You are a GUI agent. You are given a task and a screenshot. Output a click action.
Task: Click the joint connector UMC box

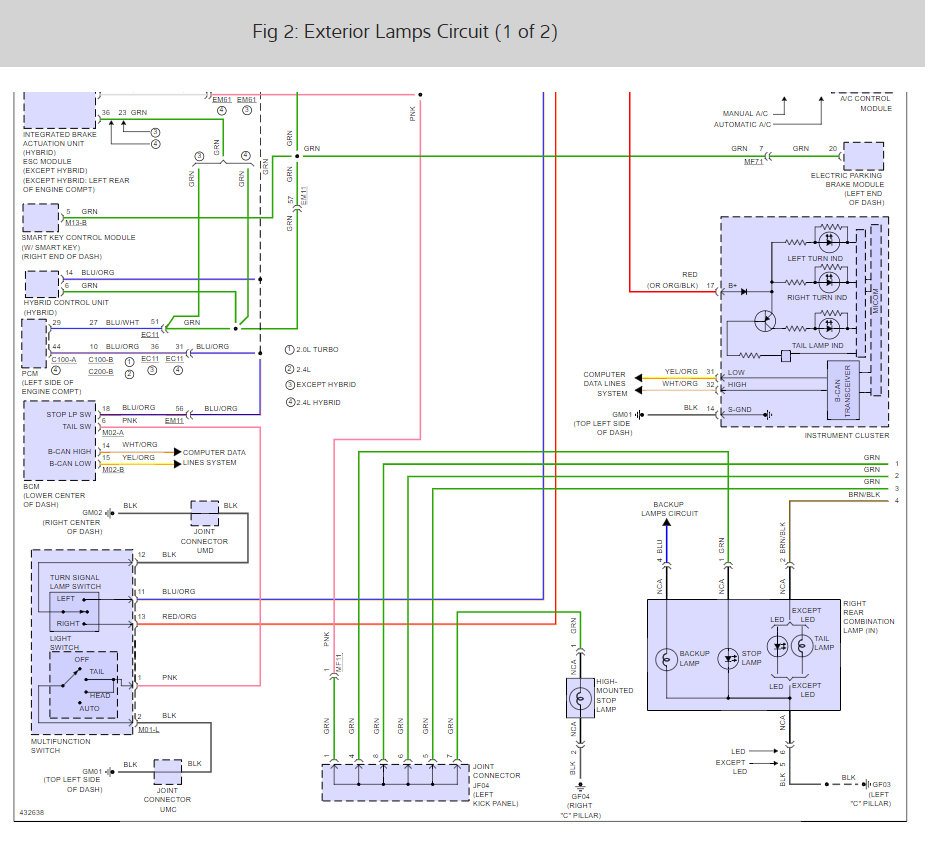coord(168,772)
